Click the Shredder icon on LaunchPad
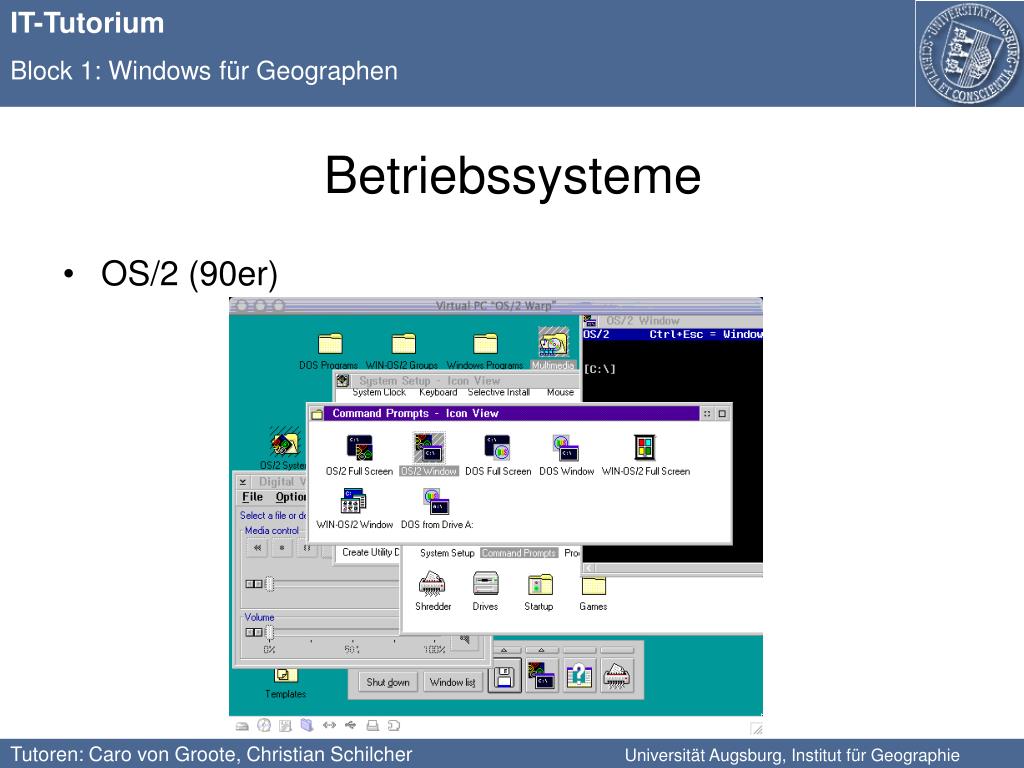This screenshot has width=1024, height=768. [616, 677]
